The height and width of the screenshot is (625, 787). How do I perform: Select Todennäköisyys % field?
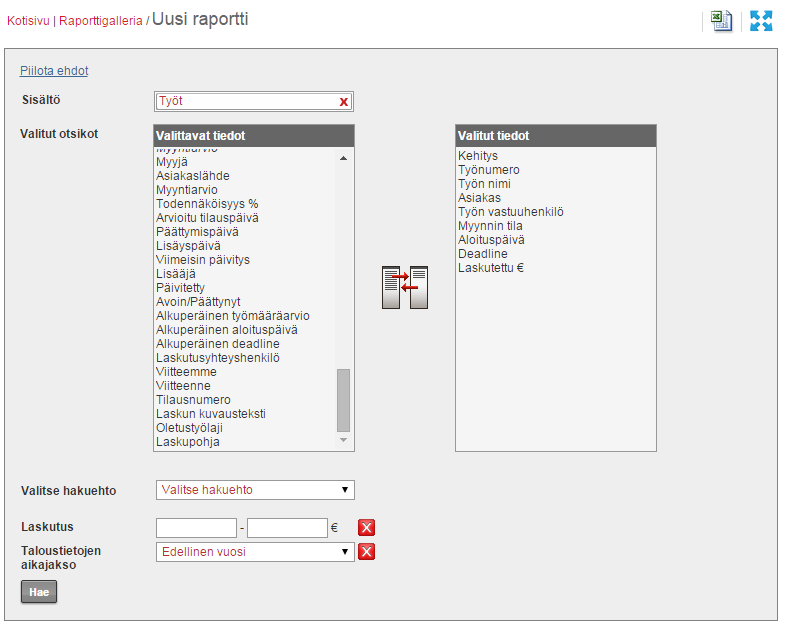pyautogui.click(x=207, y=204)
